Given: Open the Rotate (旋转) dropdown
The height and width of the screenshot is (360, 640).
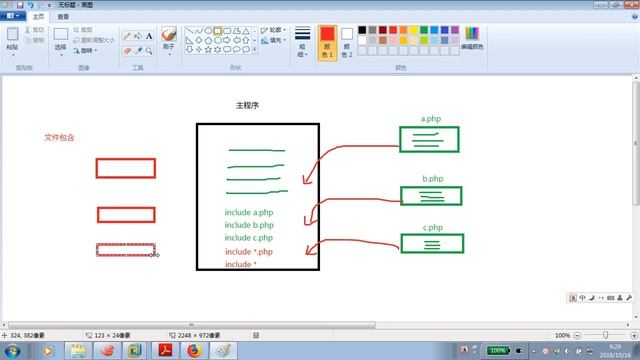Looking at the screenshot, I should click(x=86, y=51).
